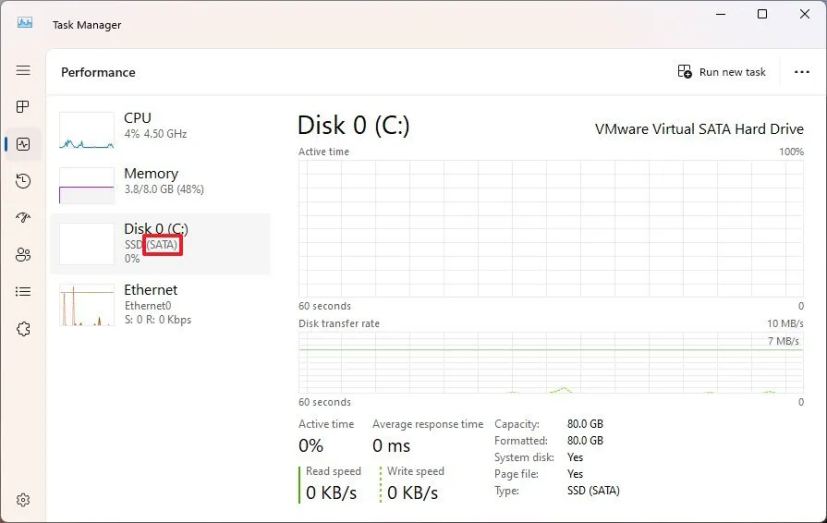Select the Memory performance item
The height and width of the screenshot is (523, 827).
(x=160, y=186)
